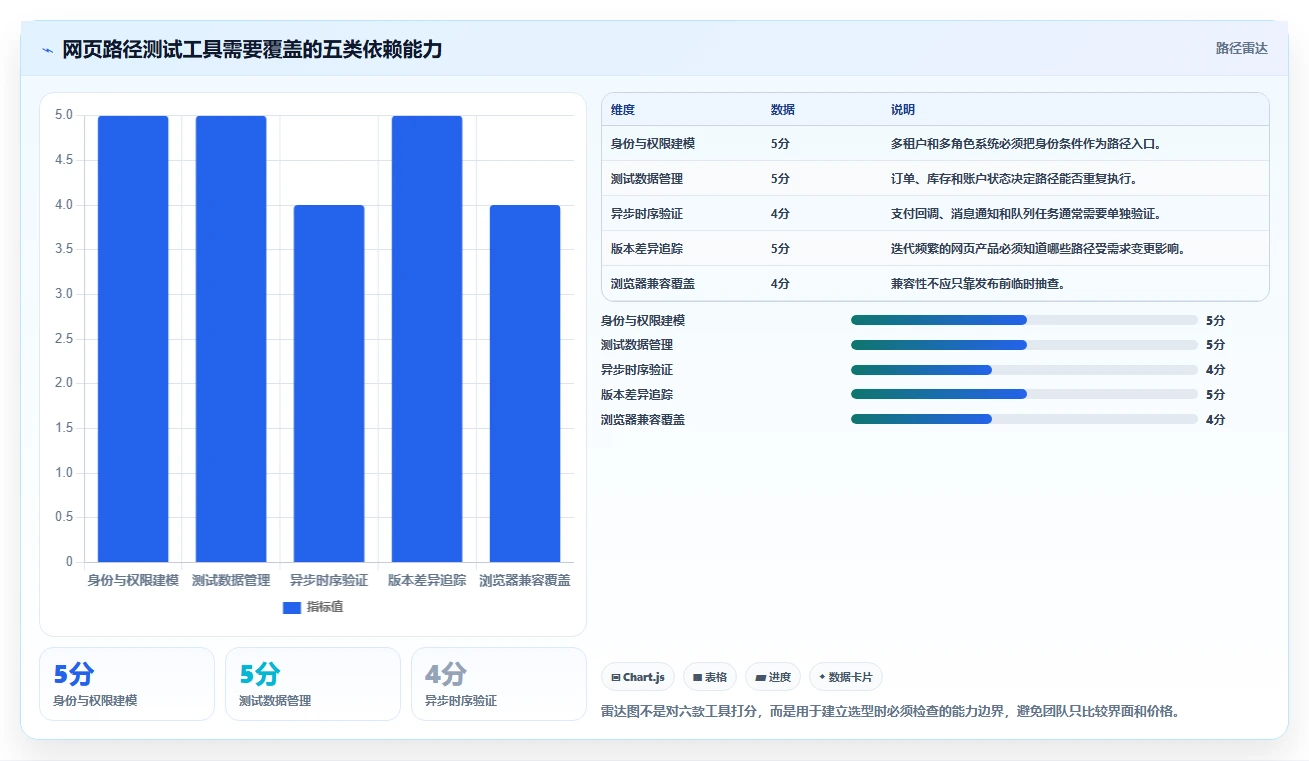Click description 订单、库存和账户状态决定路径能否重复执行
Image resolution: width=1309 pixels, height=761 pixels.
(x=1014, y=178)
